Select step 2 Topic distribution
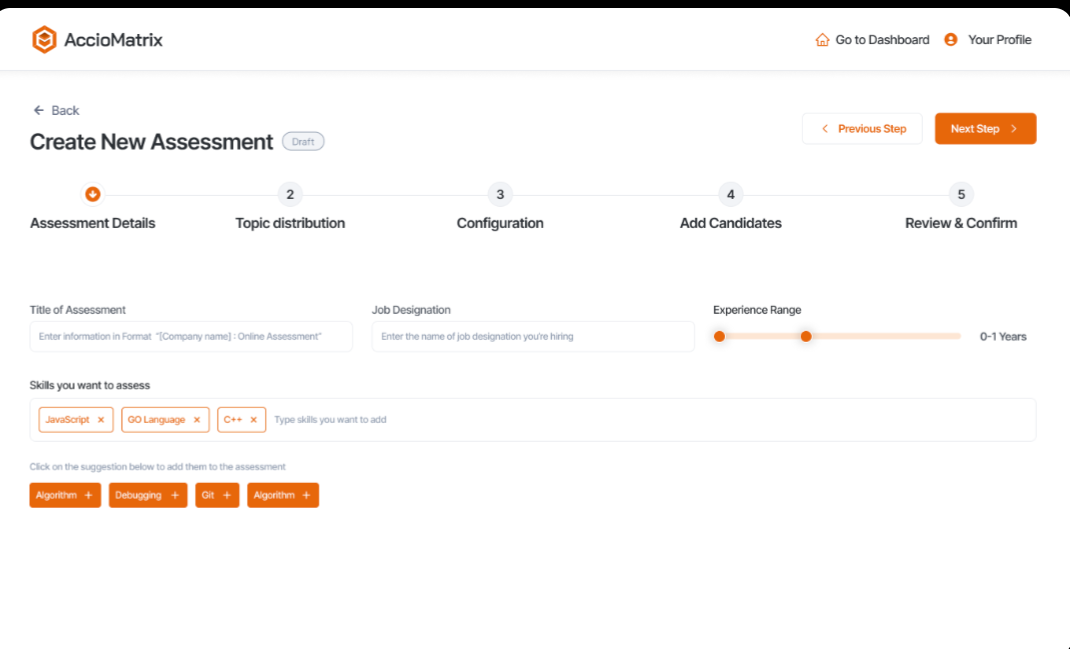The width and height of the screenshot is (1070, 649). 290,194
